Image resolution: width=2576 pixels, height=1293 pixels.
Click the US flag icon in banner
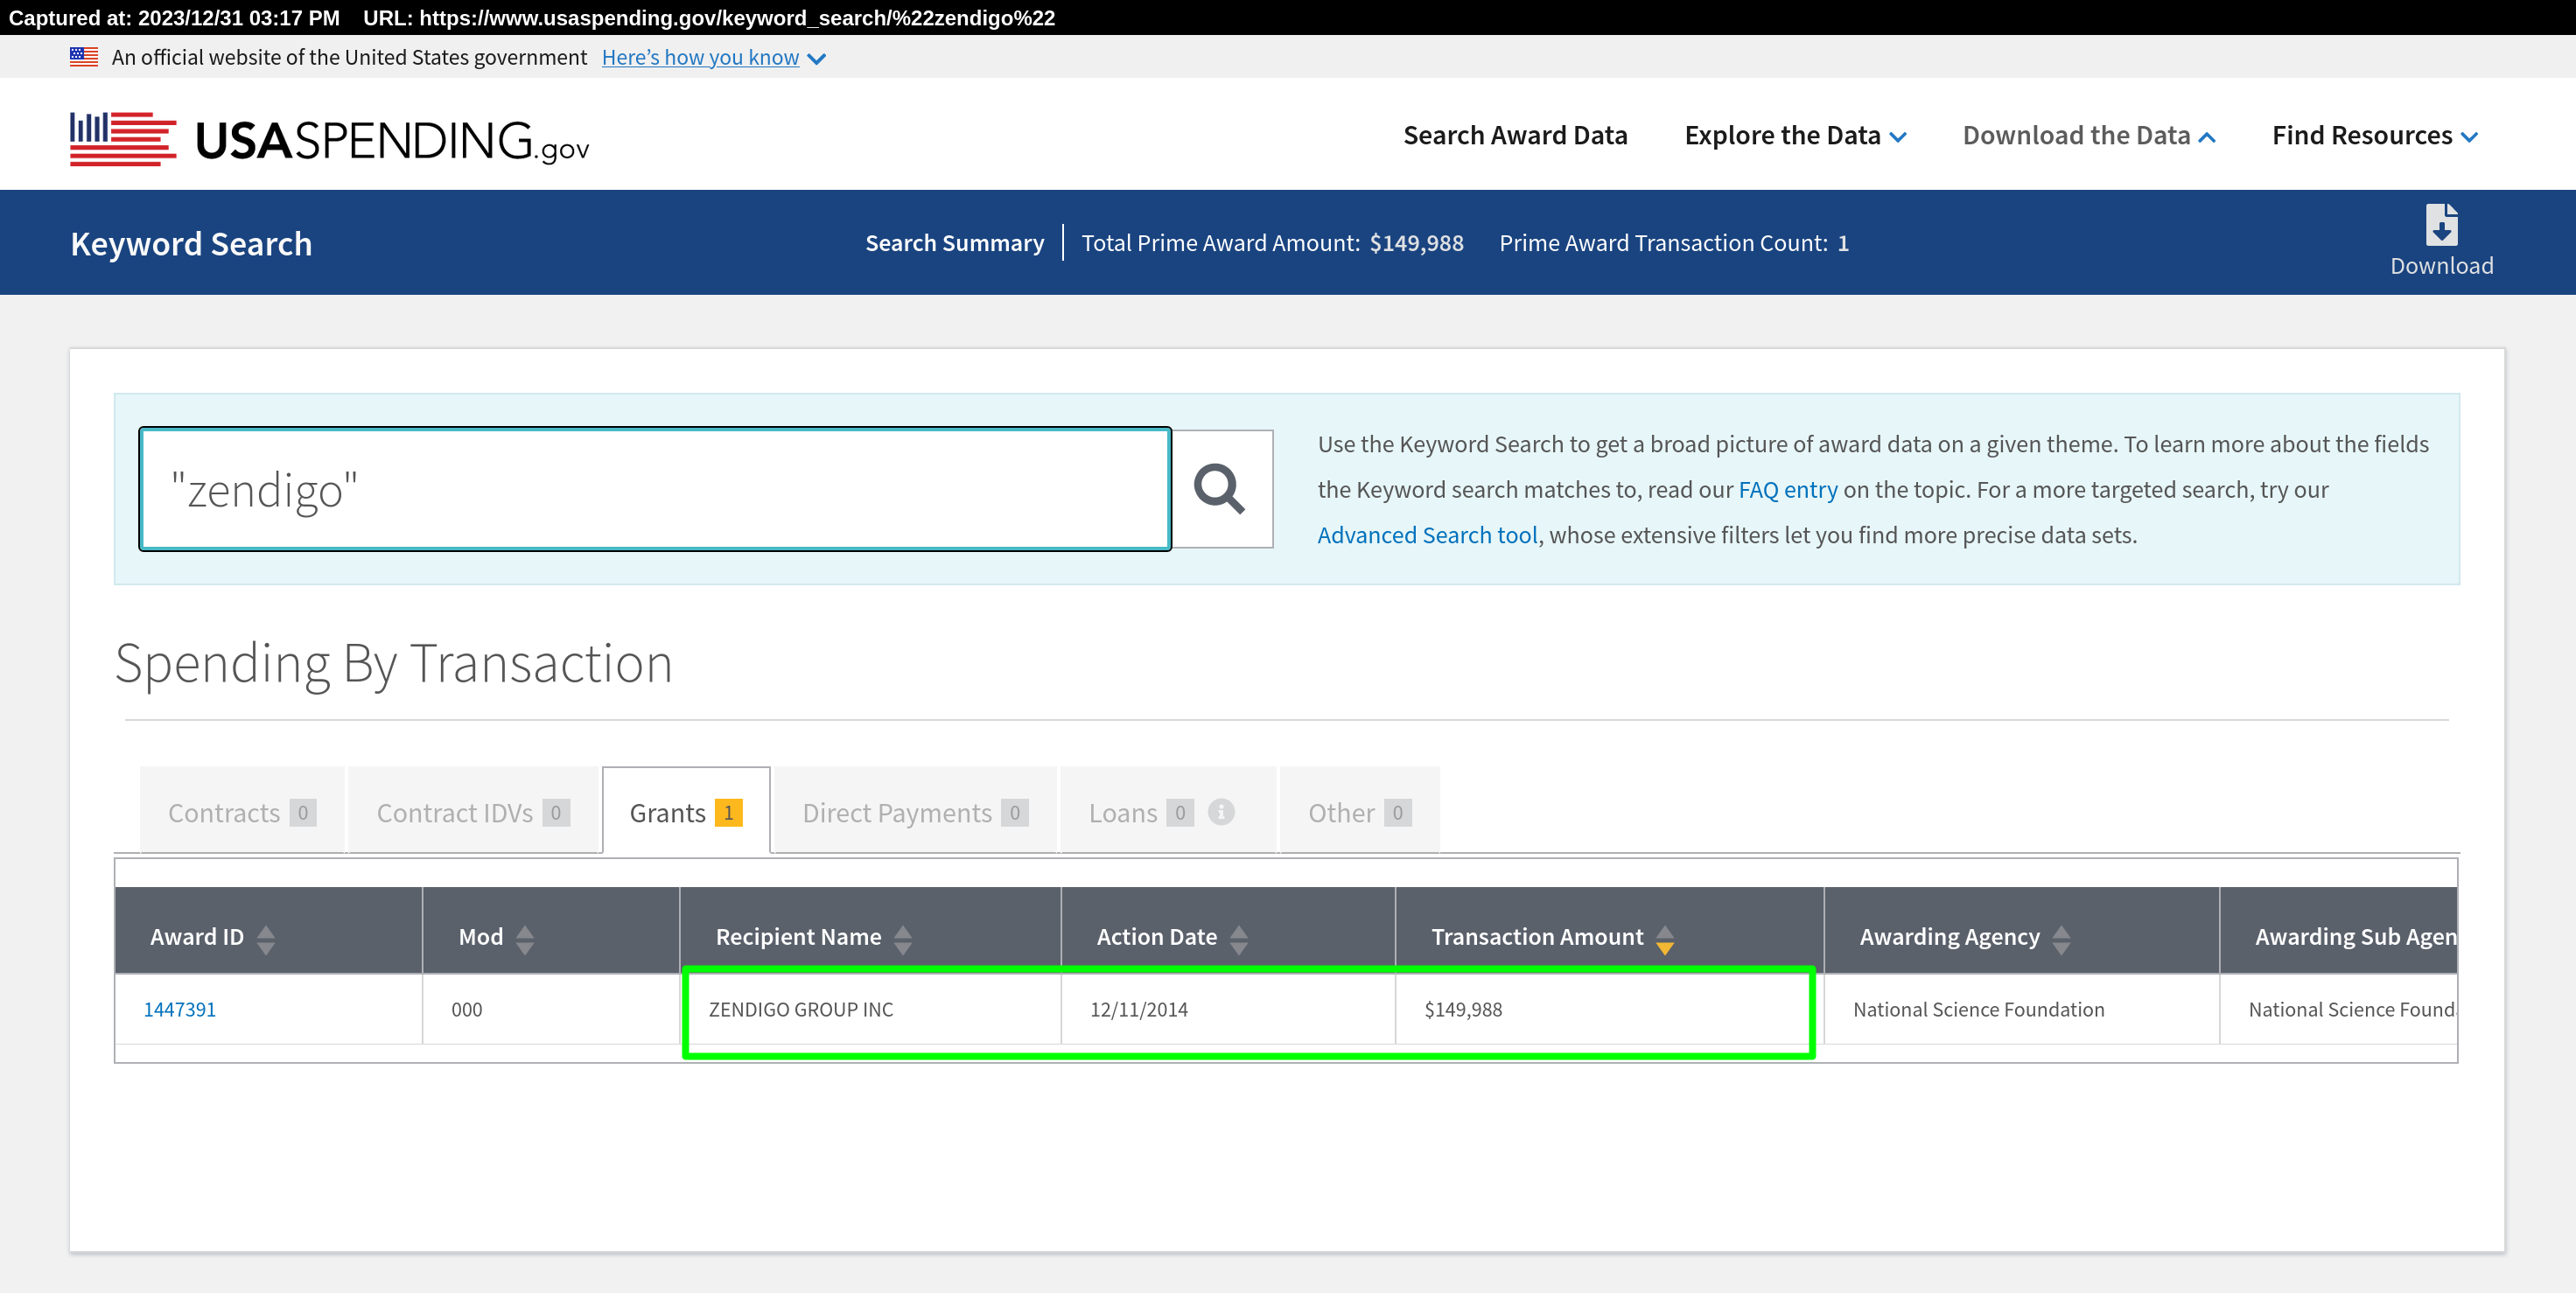pos(84,57)
